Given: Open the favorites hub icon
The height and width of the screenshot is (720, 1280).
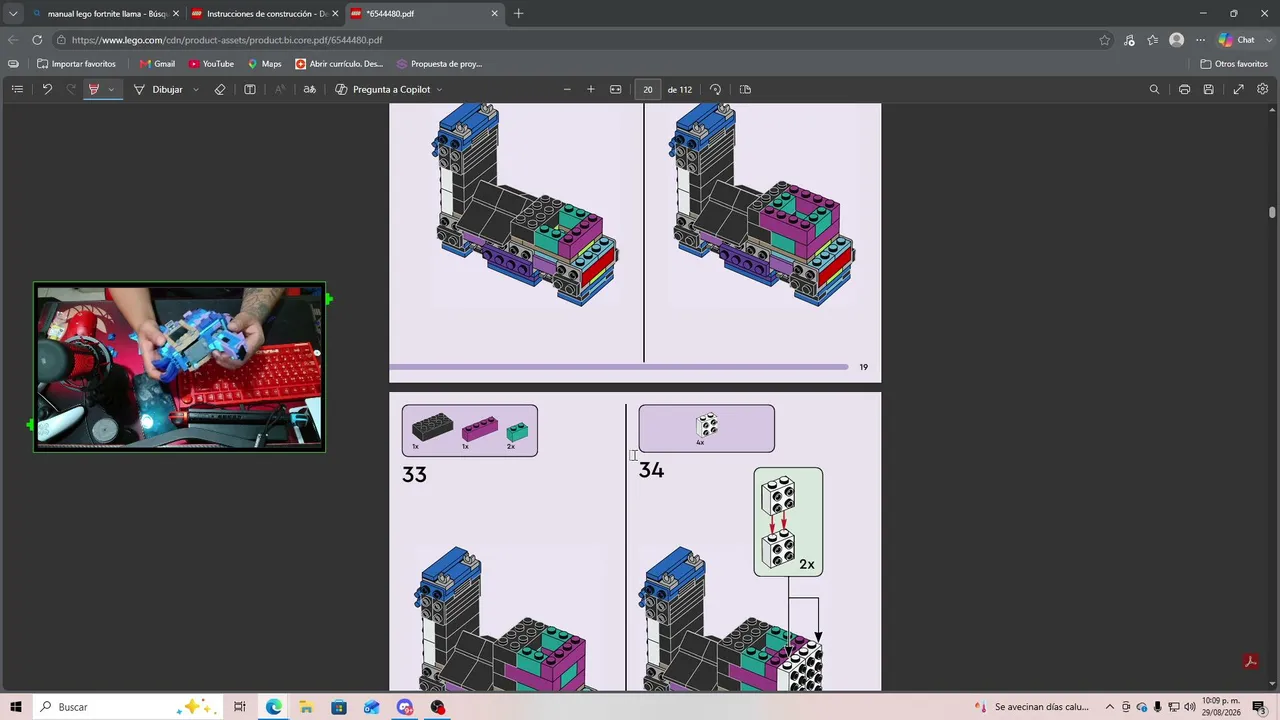Looking at the screenshot, I should point(1153,40).
